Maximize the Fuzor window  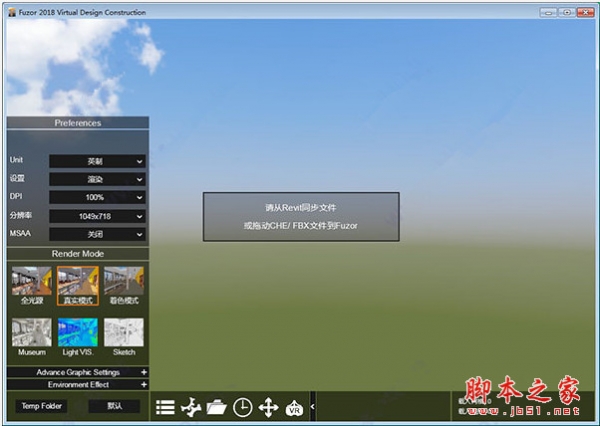click(x=567, y=12)
